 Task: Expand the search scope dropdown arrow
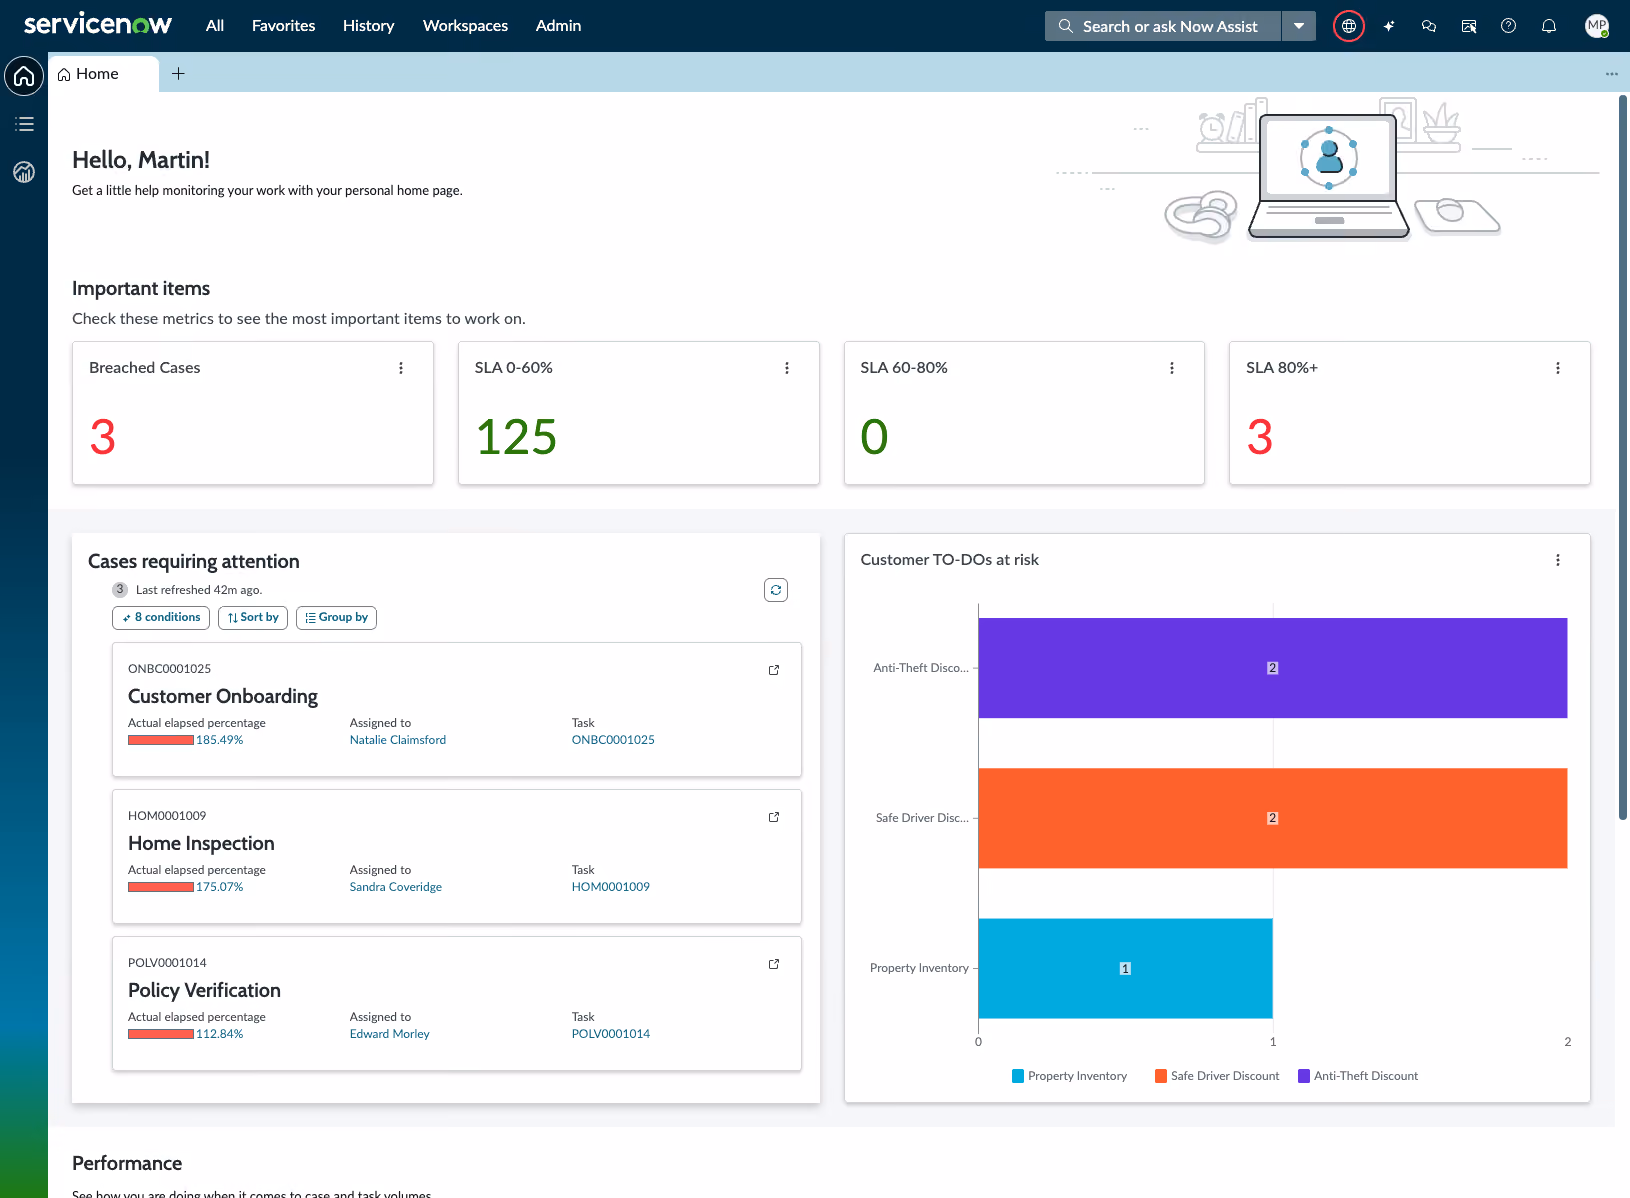(1298, 26)
